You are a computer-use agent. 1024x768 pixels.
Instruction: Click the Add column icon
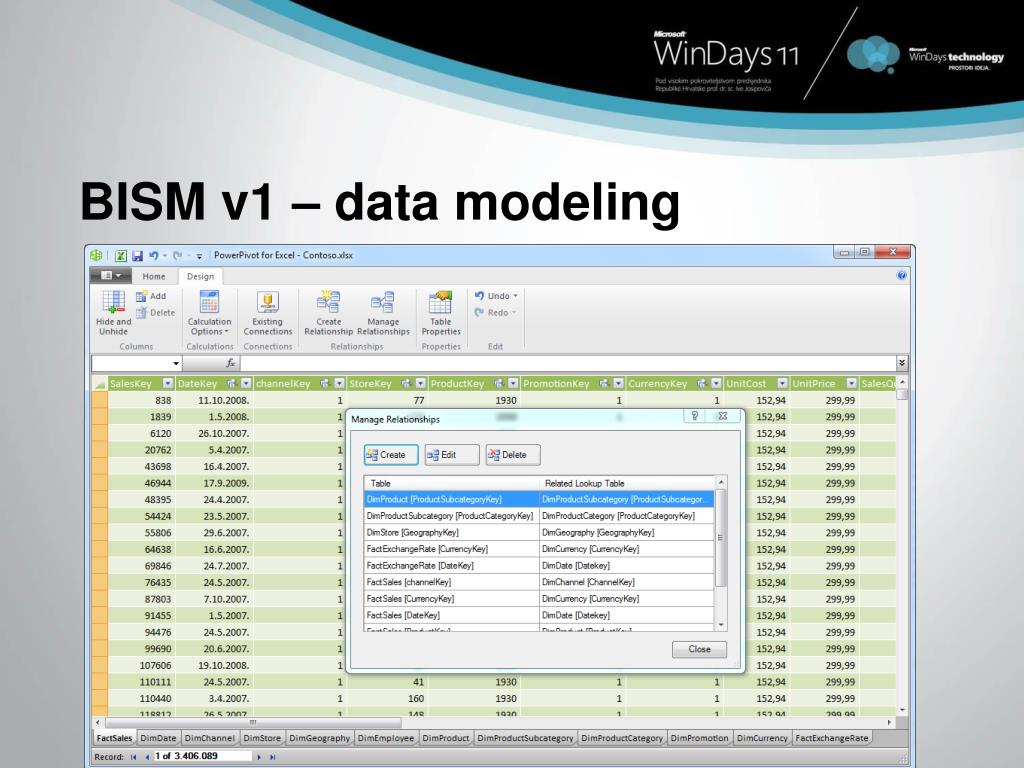[151, 296]
